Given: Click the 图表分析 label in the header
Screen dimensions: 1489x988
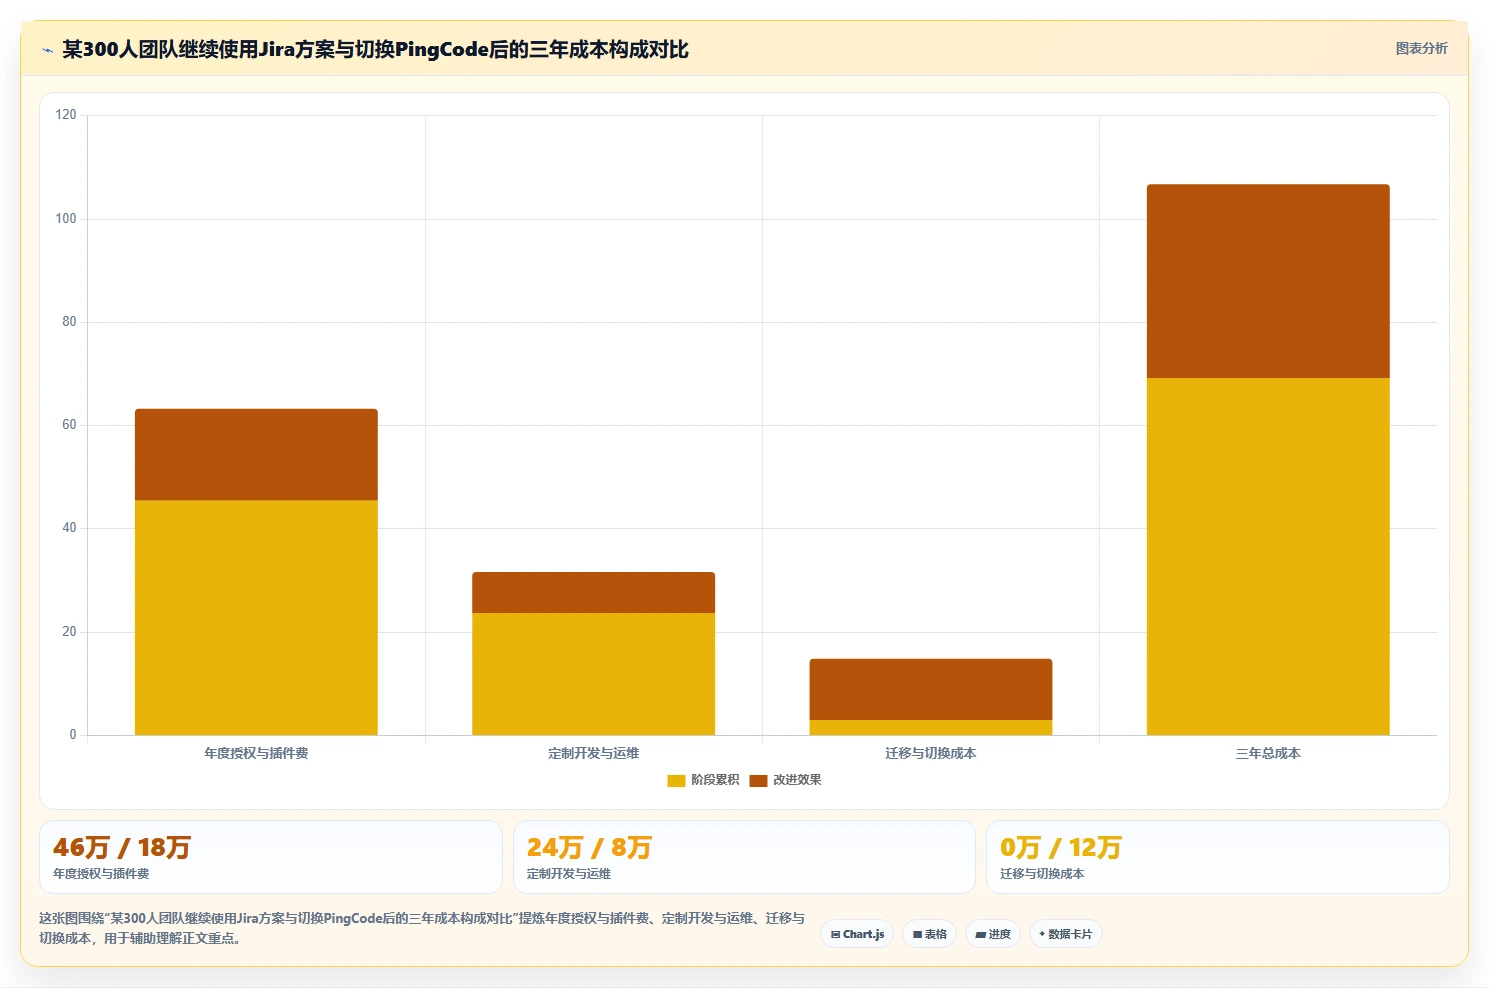Looking at the screenshot, I should pos(1421,48).
